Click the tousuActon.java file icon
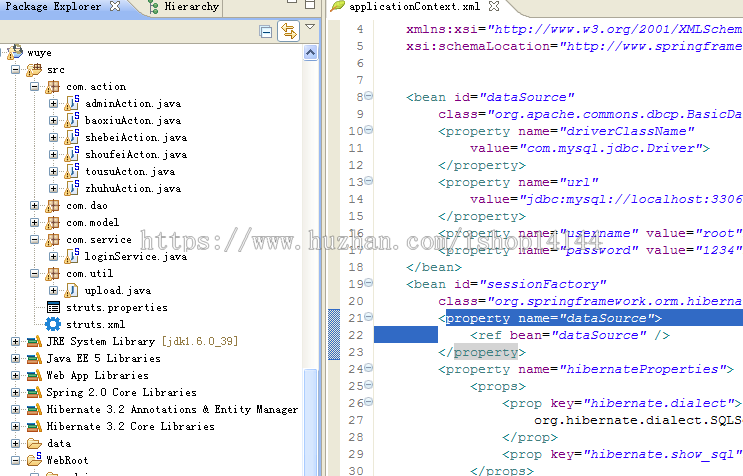The width and height of the screenshot is (743, 476). point(72,171)
